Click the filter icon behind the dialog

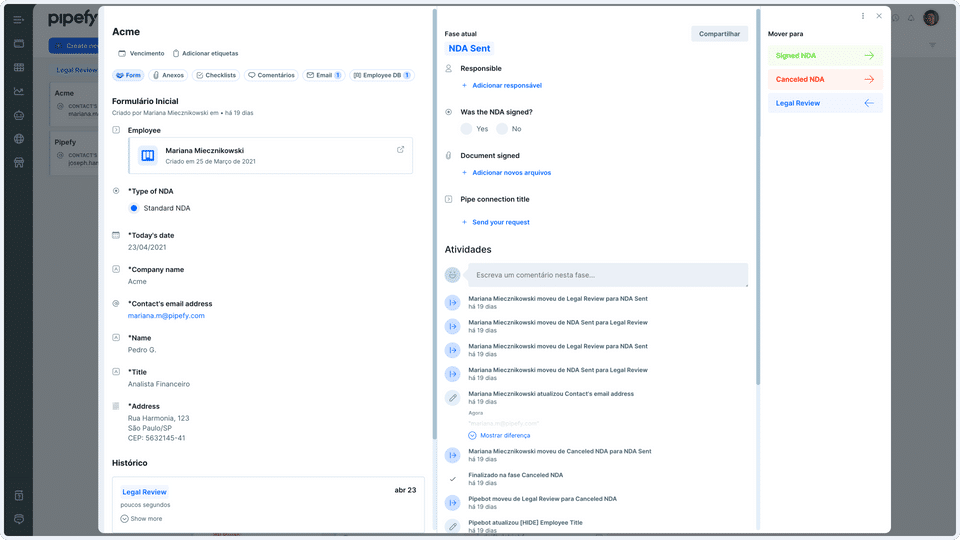click(x=932, y=45)
